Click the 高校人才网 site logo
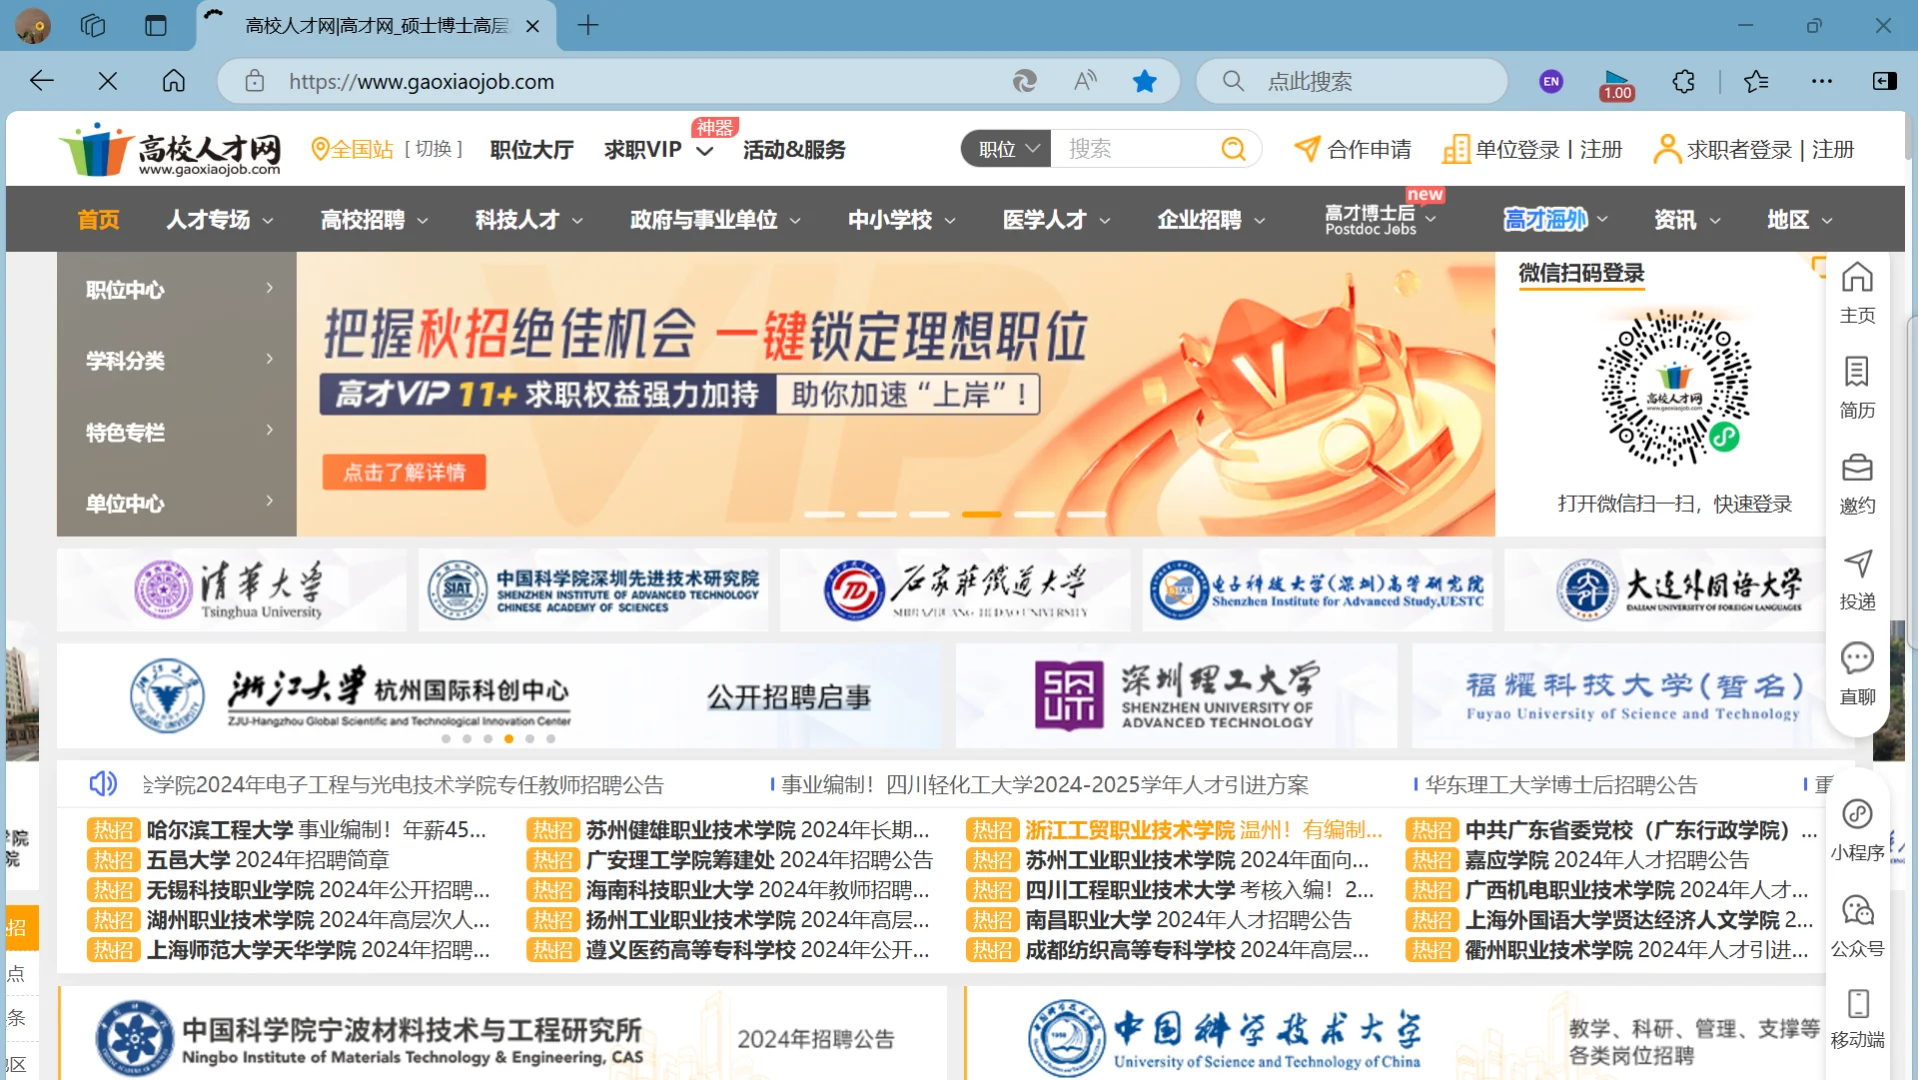This screenshot has width=1918, height=1080. point(170,150)
